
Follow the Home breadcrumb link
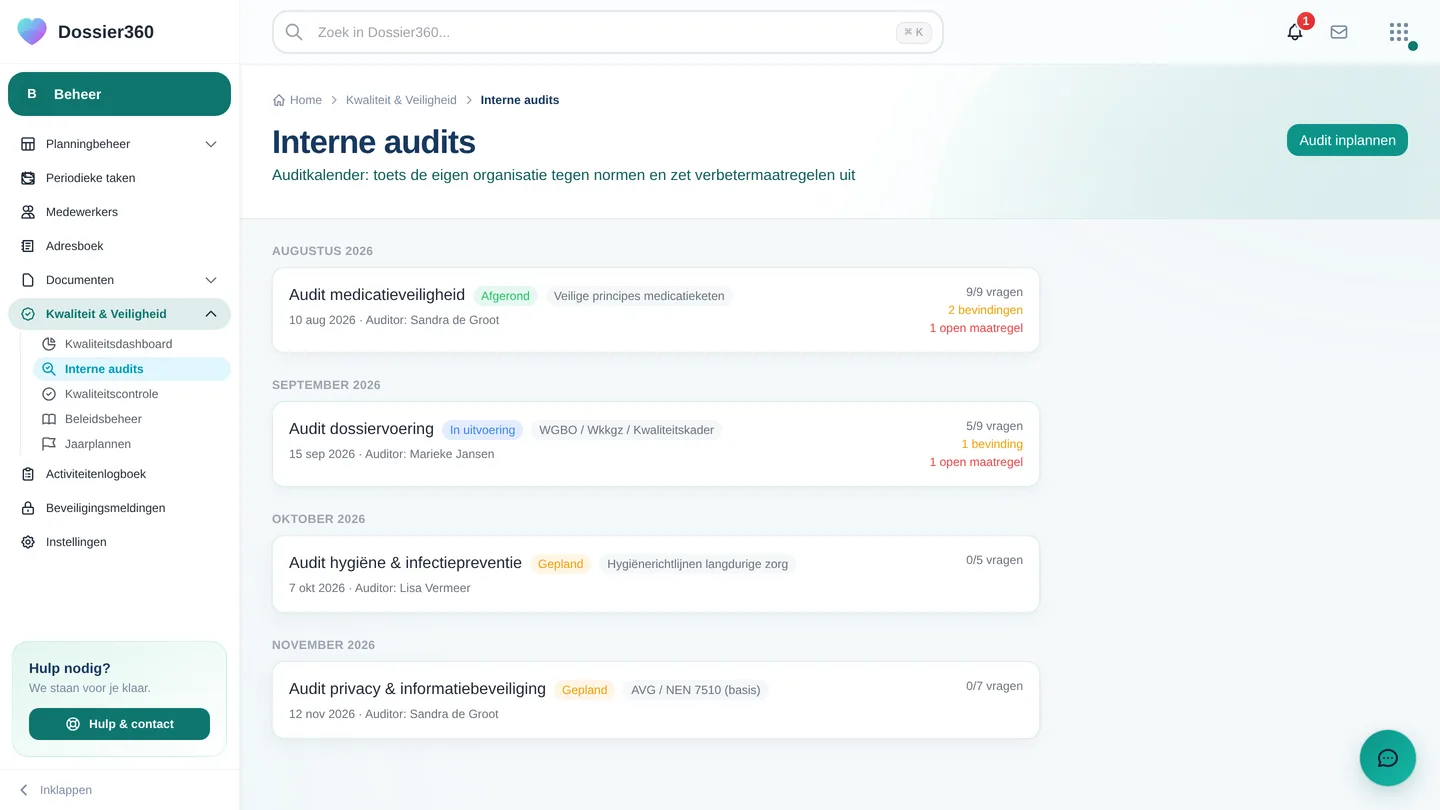click(306, 100)
